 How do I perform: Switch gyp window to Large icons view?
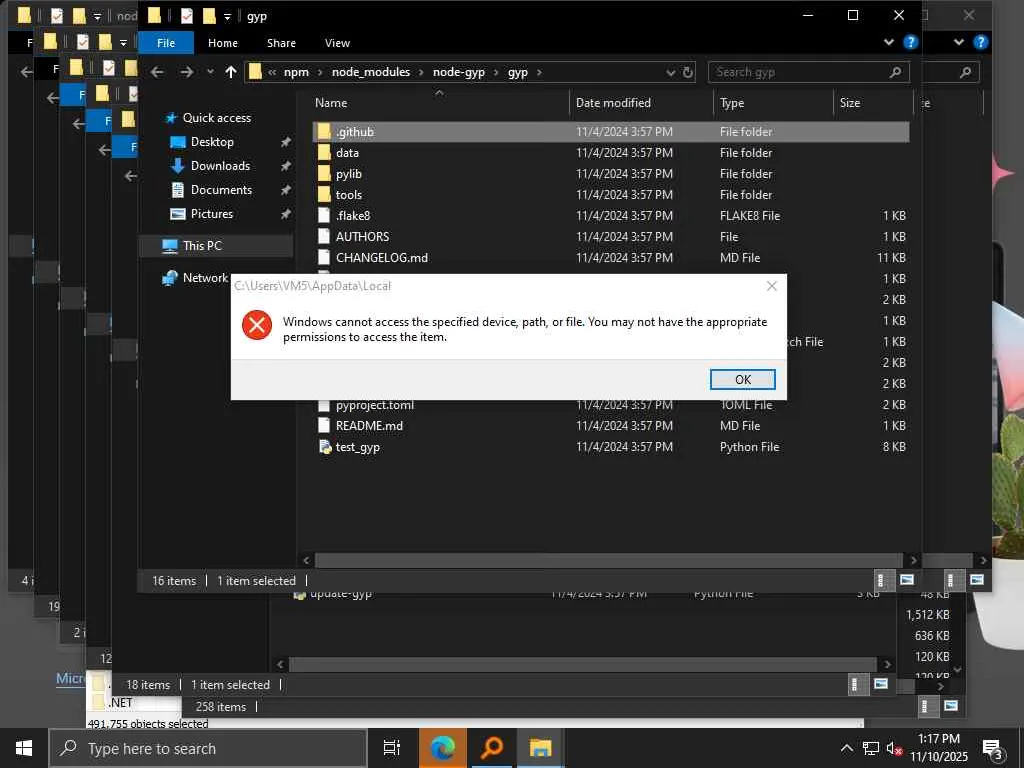click(907, 580)
